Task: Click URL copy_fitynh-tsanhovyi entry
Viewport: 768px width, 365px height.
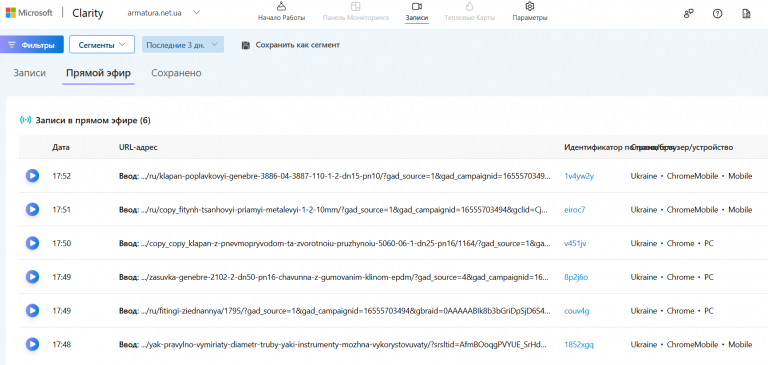Action: [x=333, y=210]
